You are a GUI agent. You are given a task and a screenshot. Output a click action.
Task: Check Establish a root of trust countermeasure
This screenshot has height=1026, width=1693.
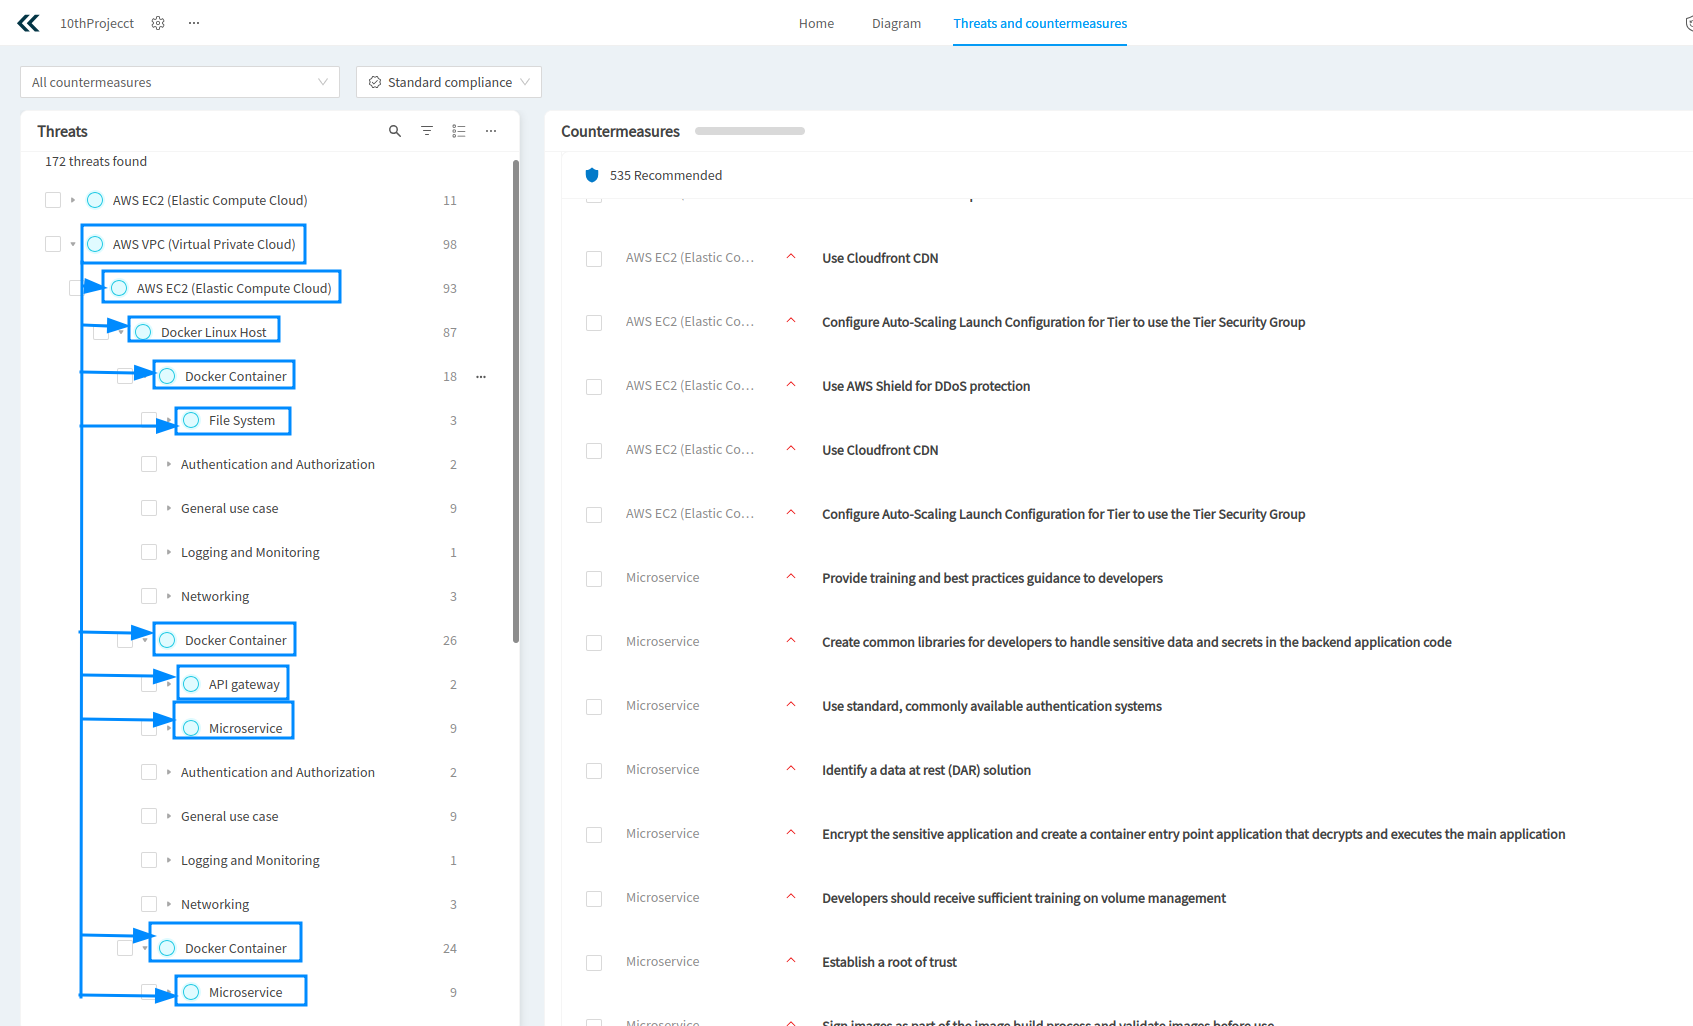(x=594, y=963)
